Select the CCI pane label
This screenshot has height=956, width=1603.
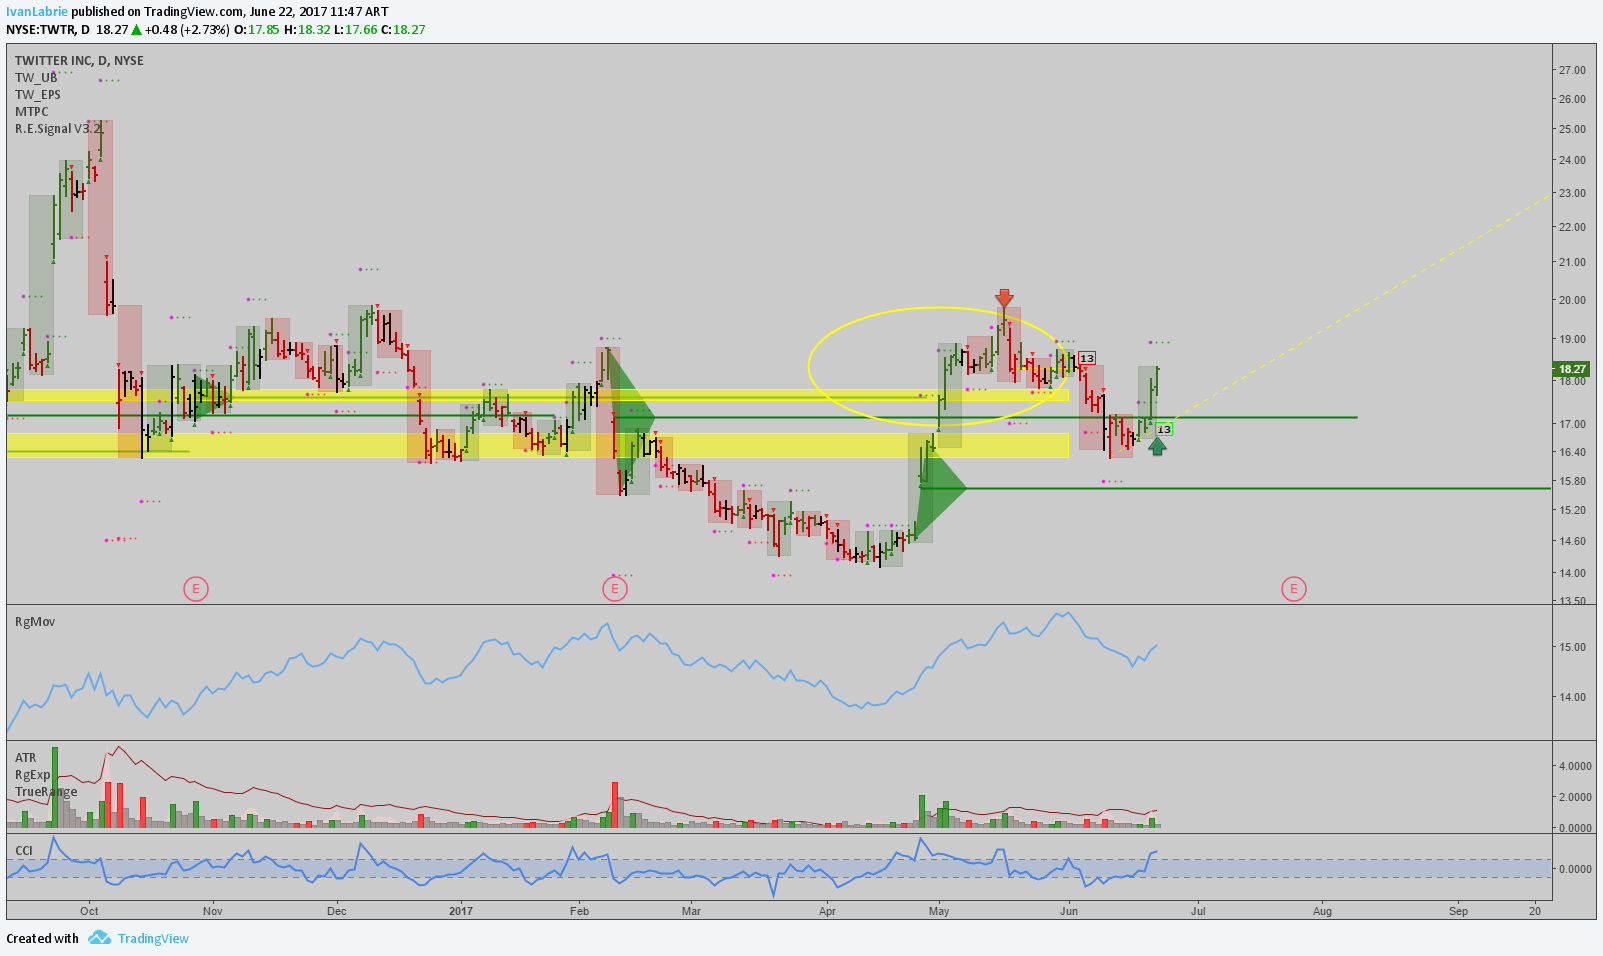coord(23,851)
